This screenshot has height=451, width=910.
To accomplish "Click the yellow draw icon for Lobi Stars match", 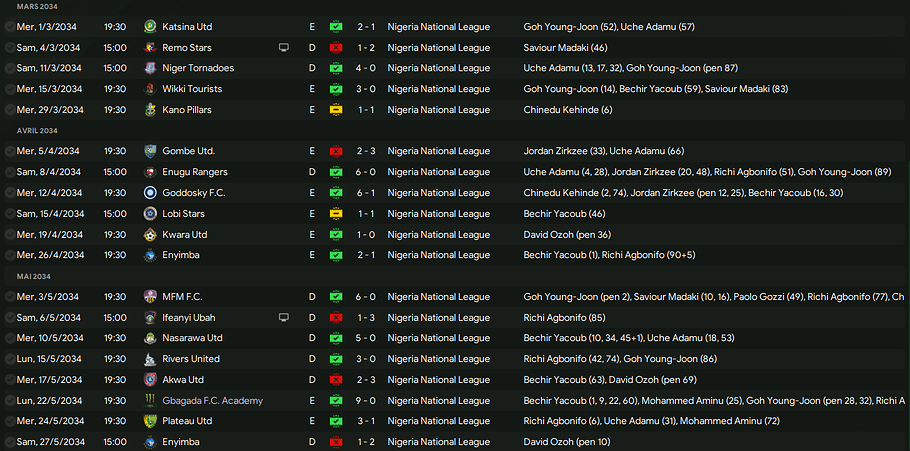I will (336, 213).
